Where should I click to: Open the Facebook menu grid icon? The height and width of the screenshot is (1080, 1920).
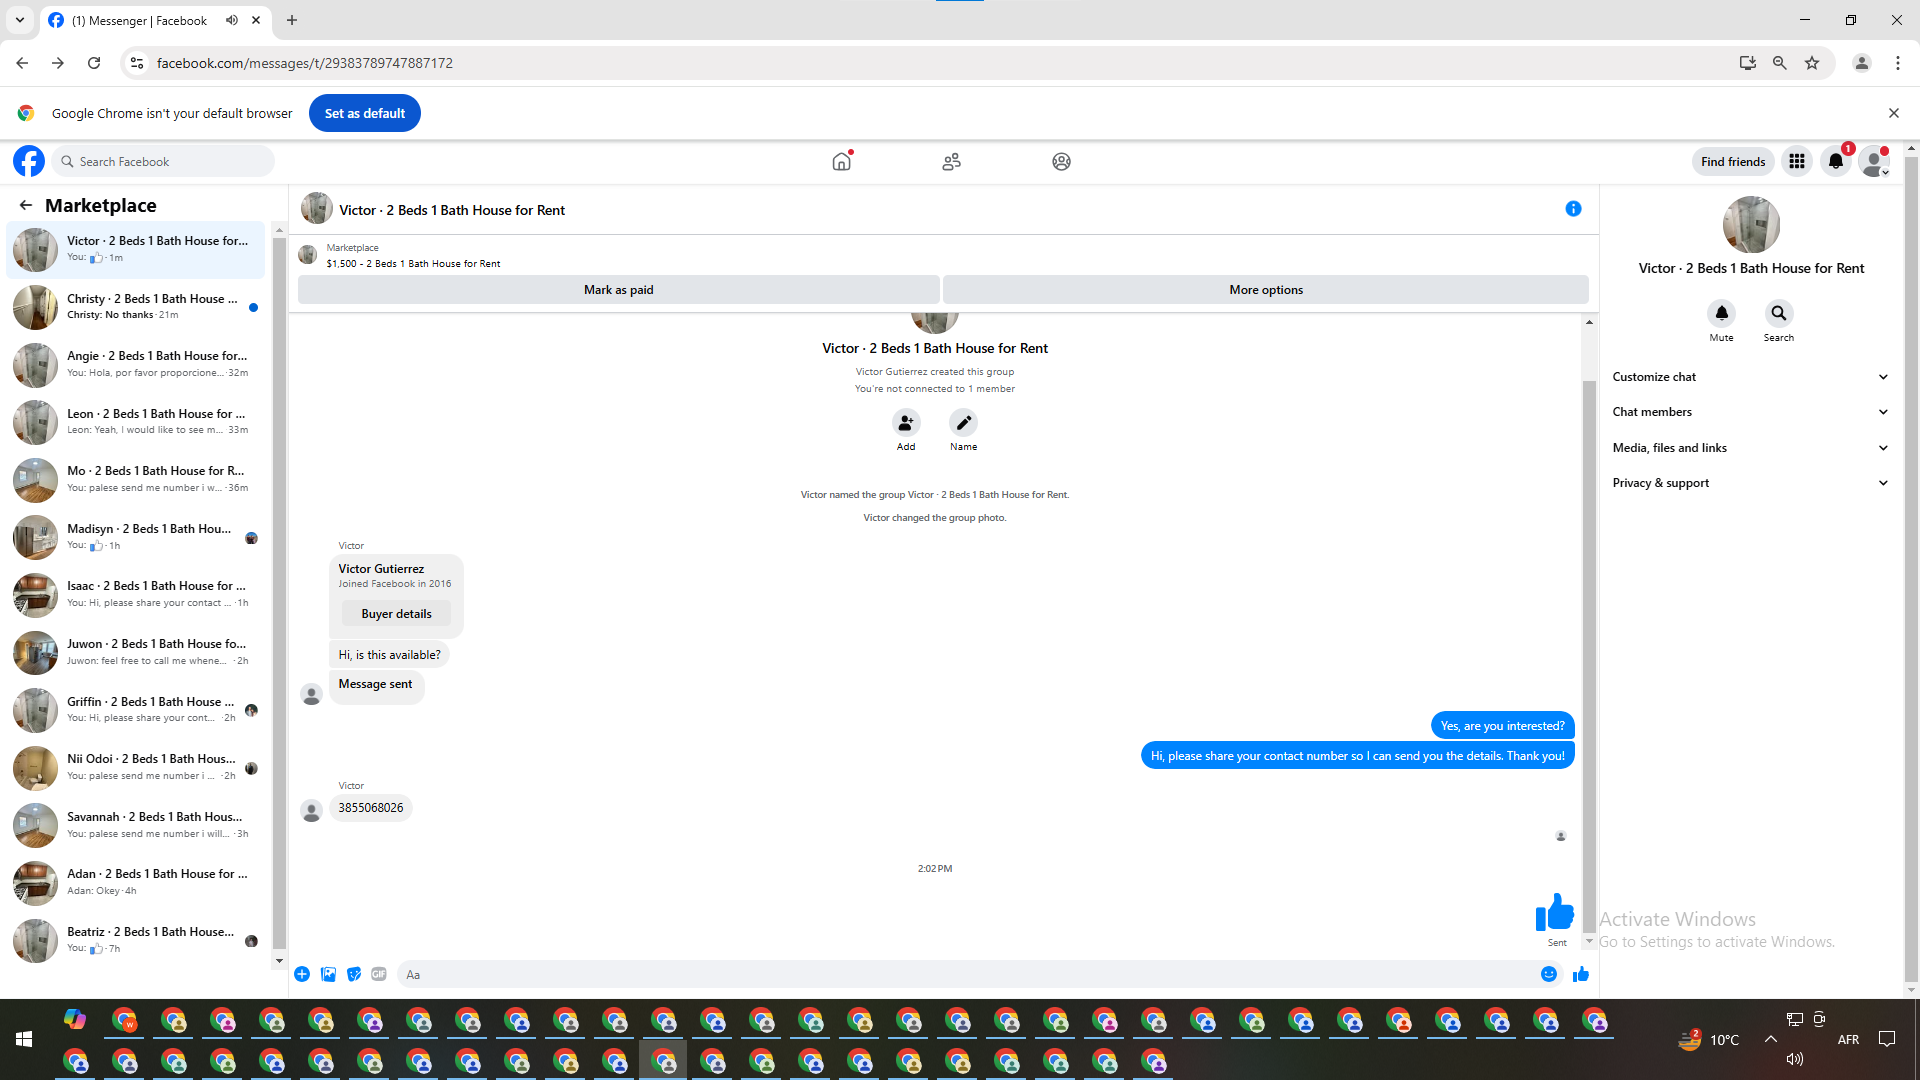pyautogui.click(x=1797, y=161)
